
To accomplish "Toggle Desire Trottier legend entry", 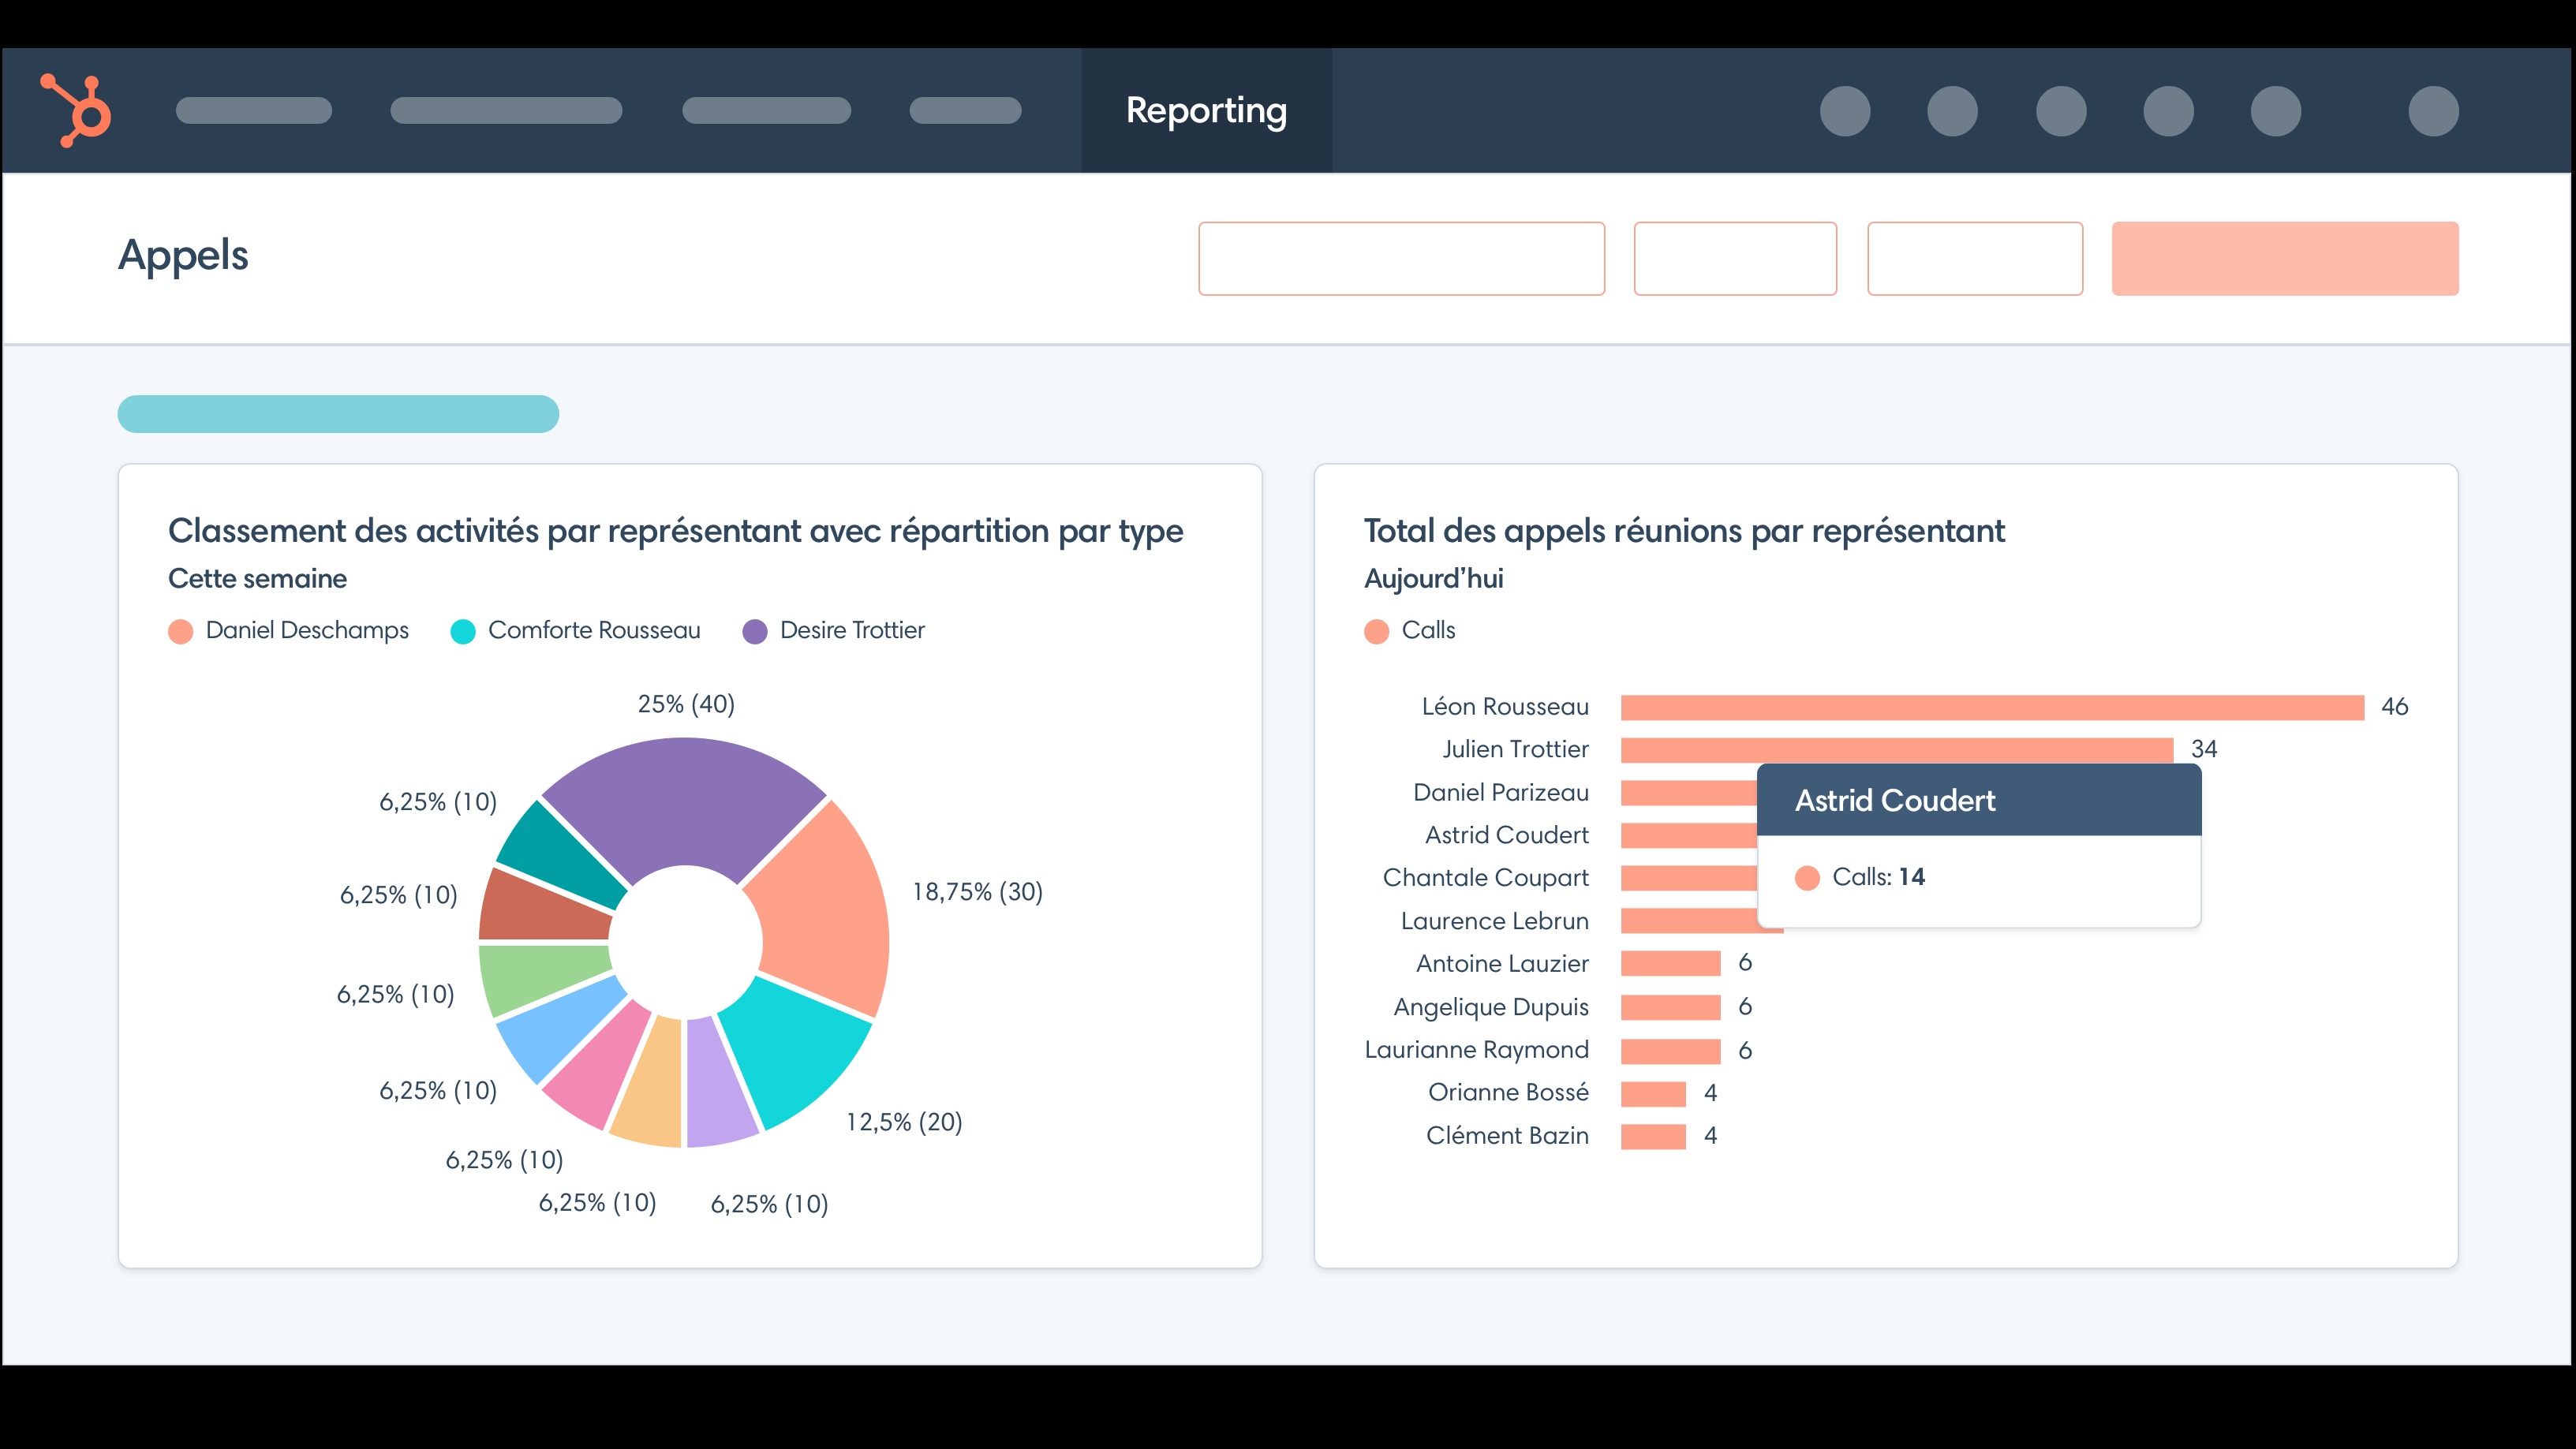I will coord(851,630).
